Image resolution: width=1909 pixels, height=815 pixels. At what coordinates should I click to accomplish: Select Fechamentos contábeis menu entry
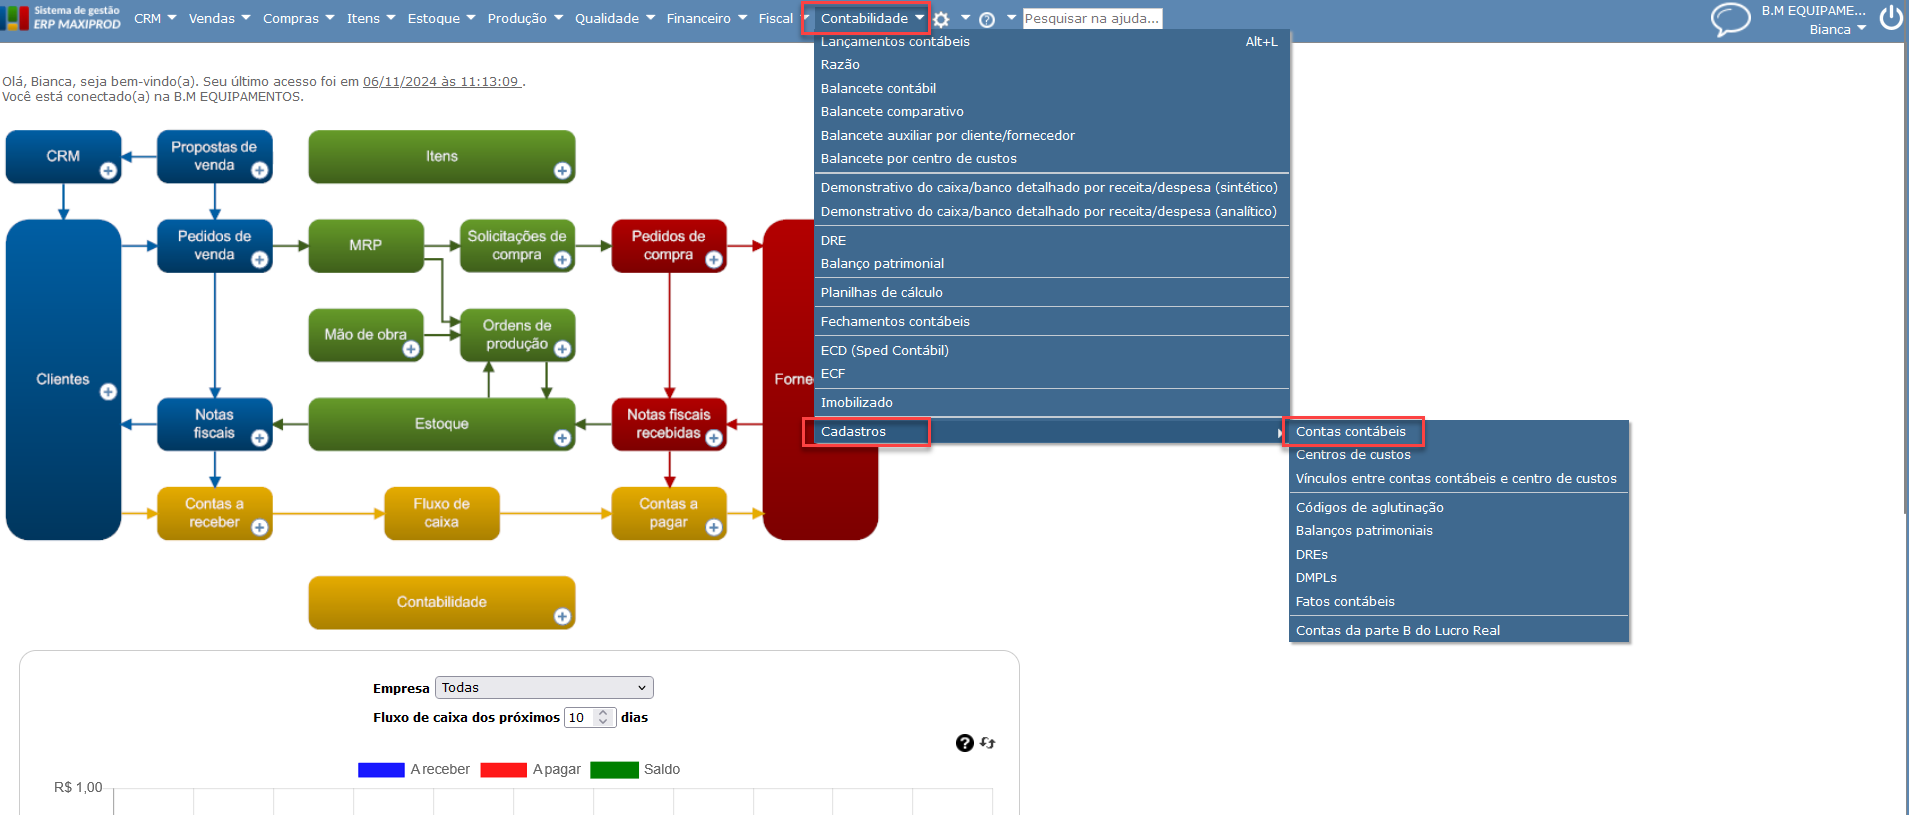(x=1049, y=322)
